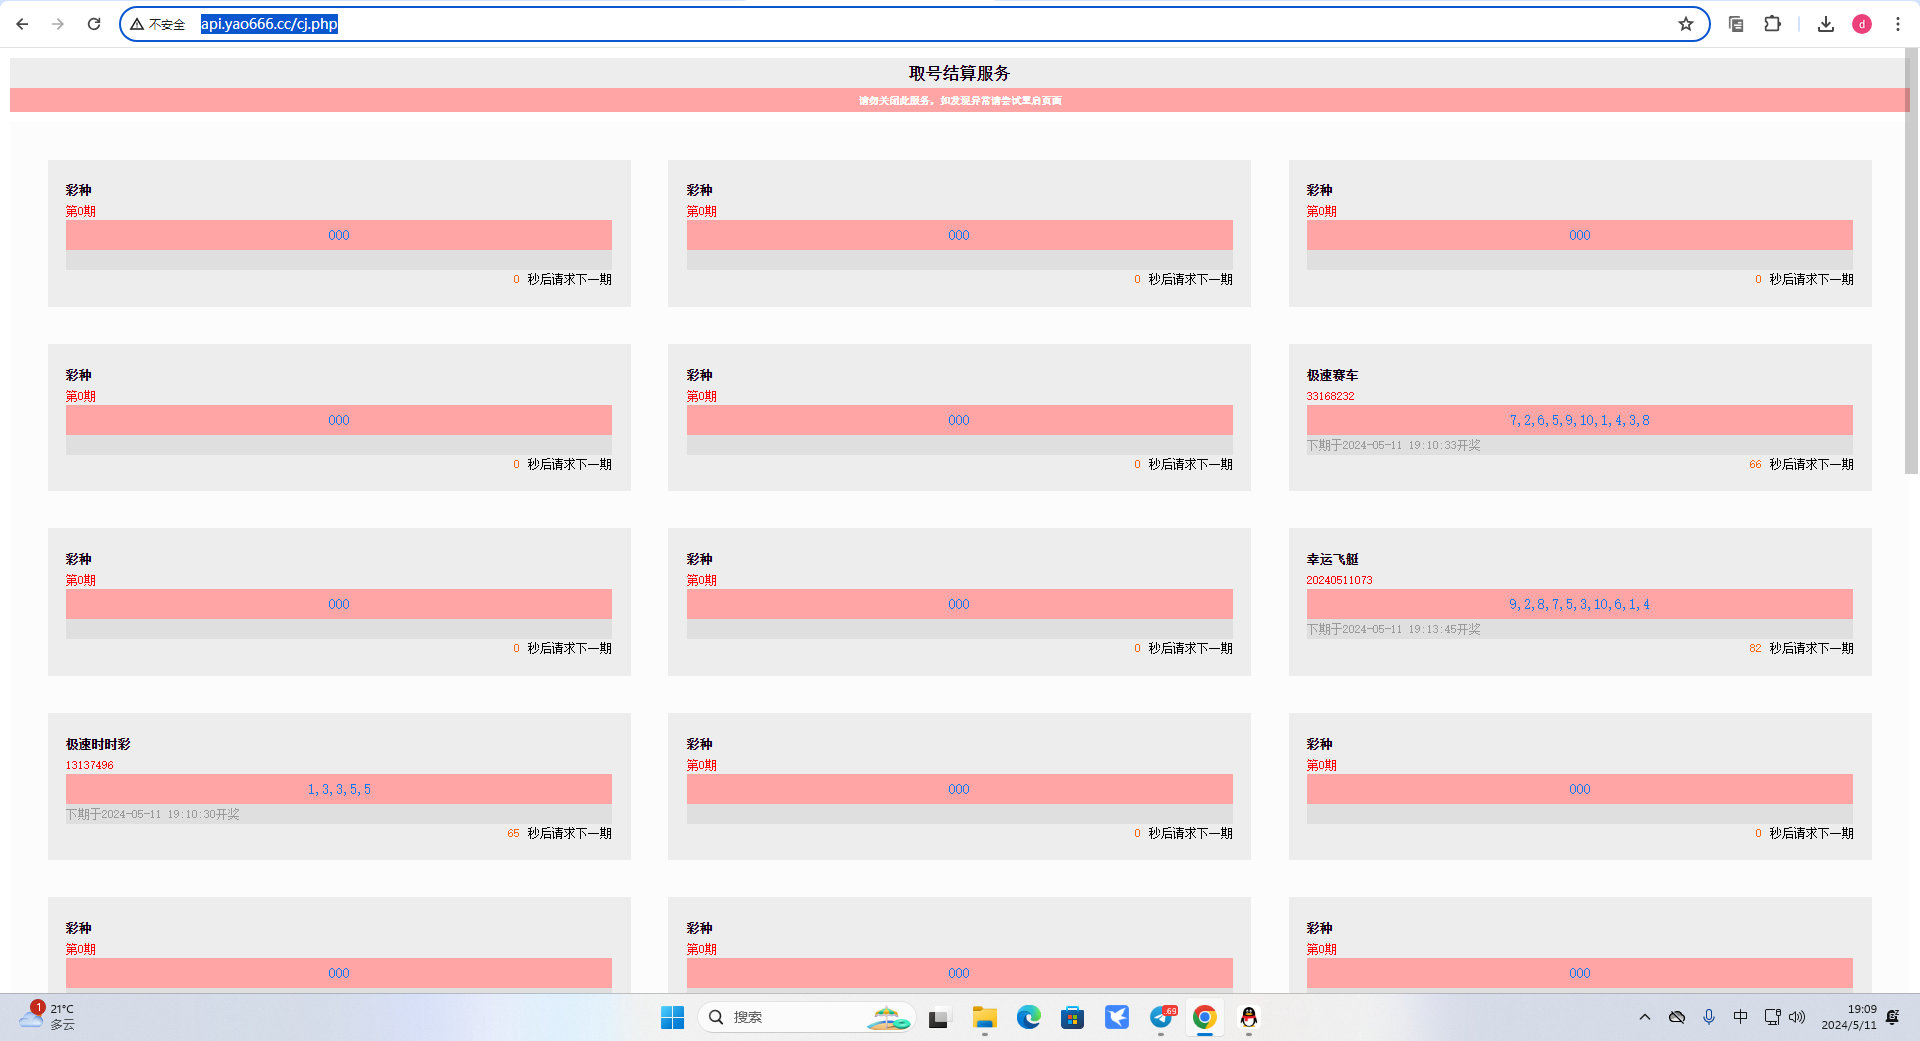1920x1041 pixels.
Task: Expand hidden system tray icons
Action: click(1645, 1017)
